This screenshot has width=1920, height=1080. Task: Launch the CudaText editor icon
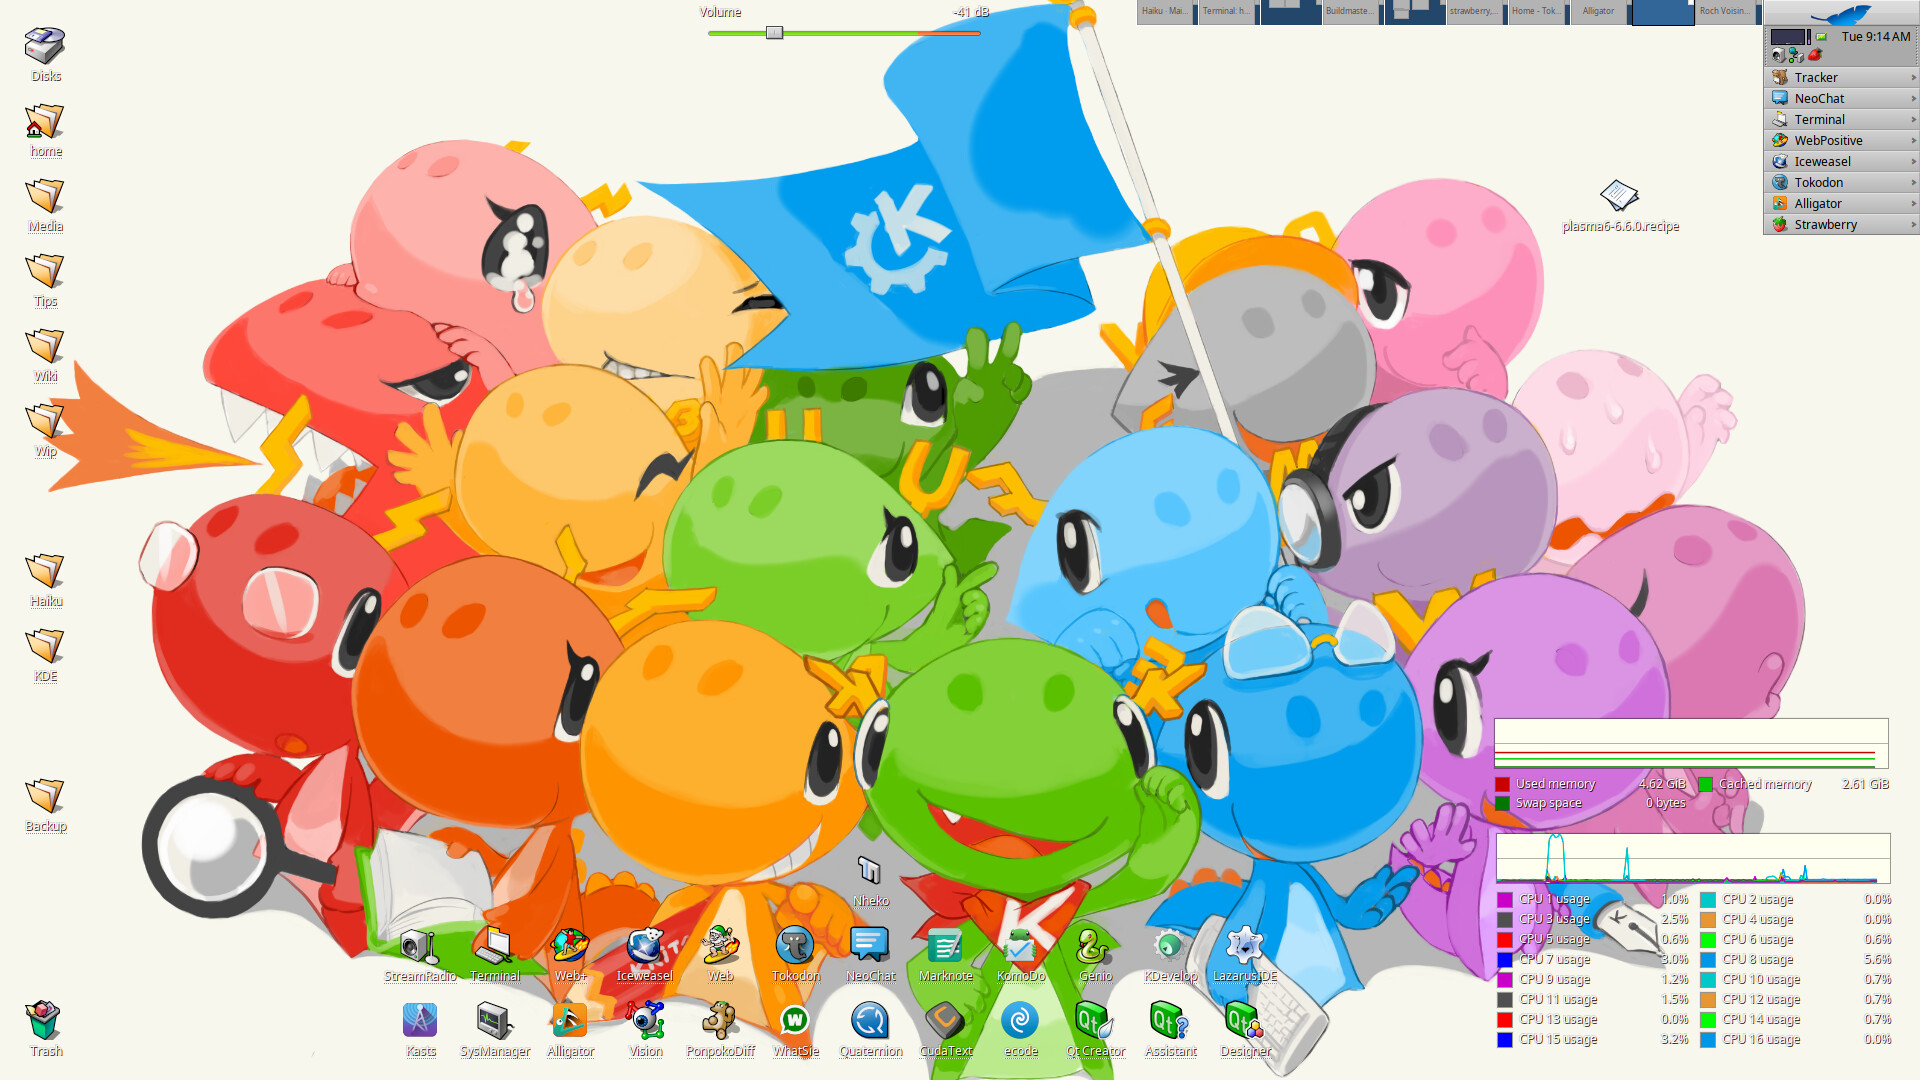pos(945,1021)
